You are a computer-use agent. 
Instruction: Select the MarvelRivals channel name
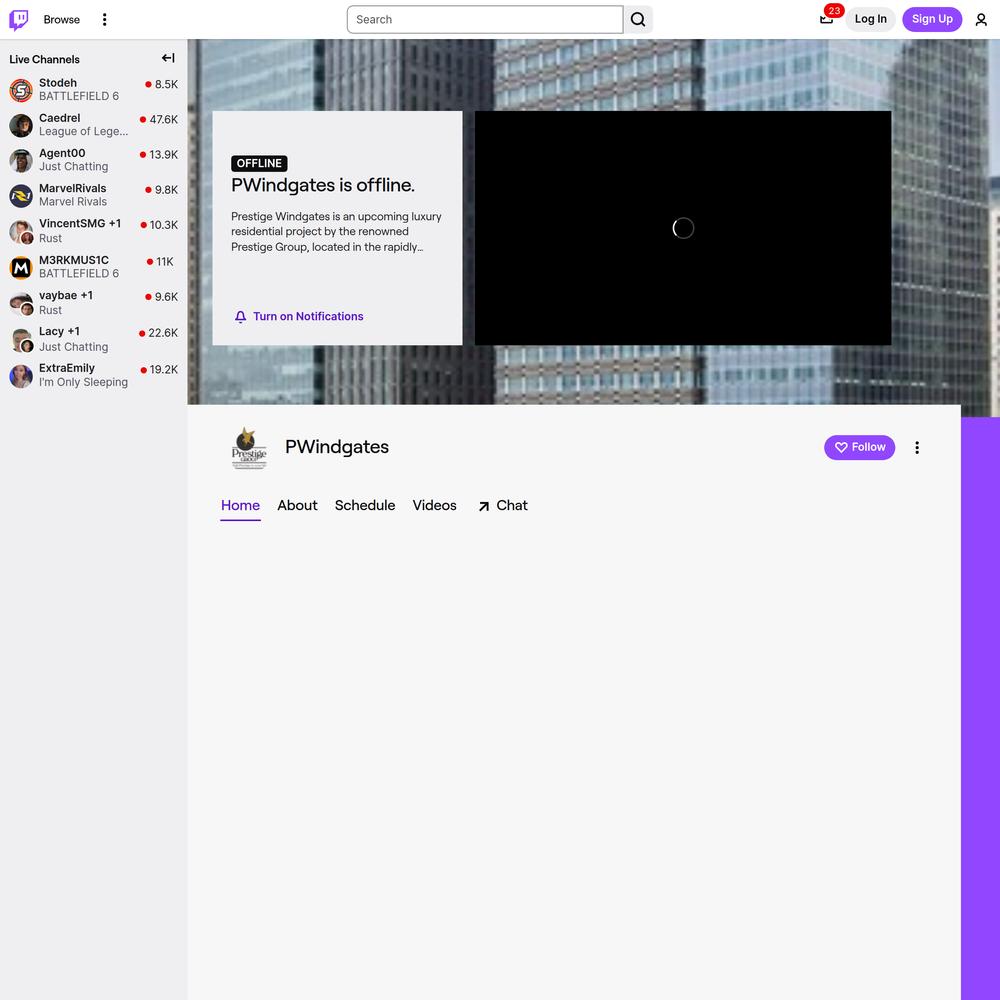[72, 188]
